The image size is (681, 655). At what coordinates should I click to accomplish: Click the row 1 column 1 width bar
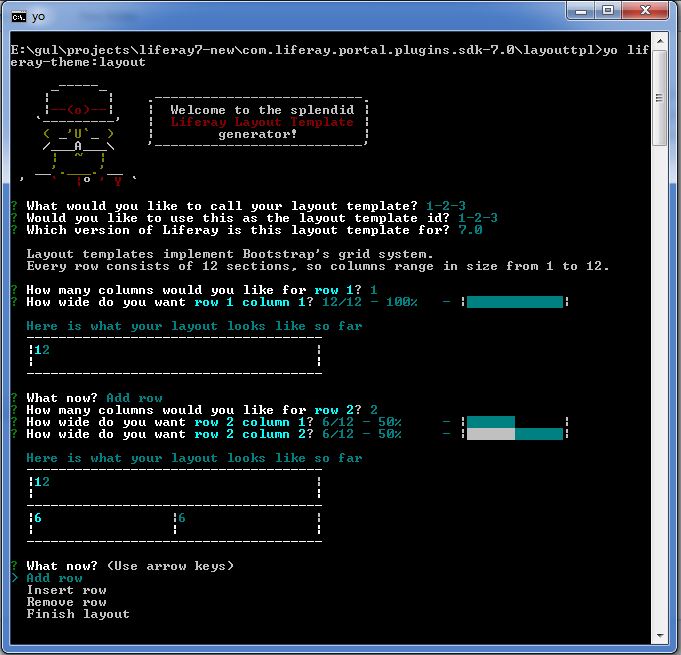coord(515,302)
